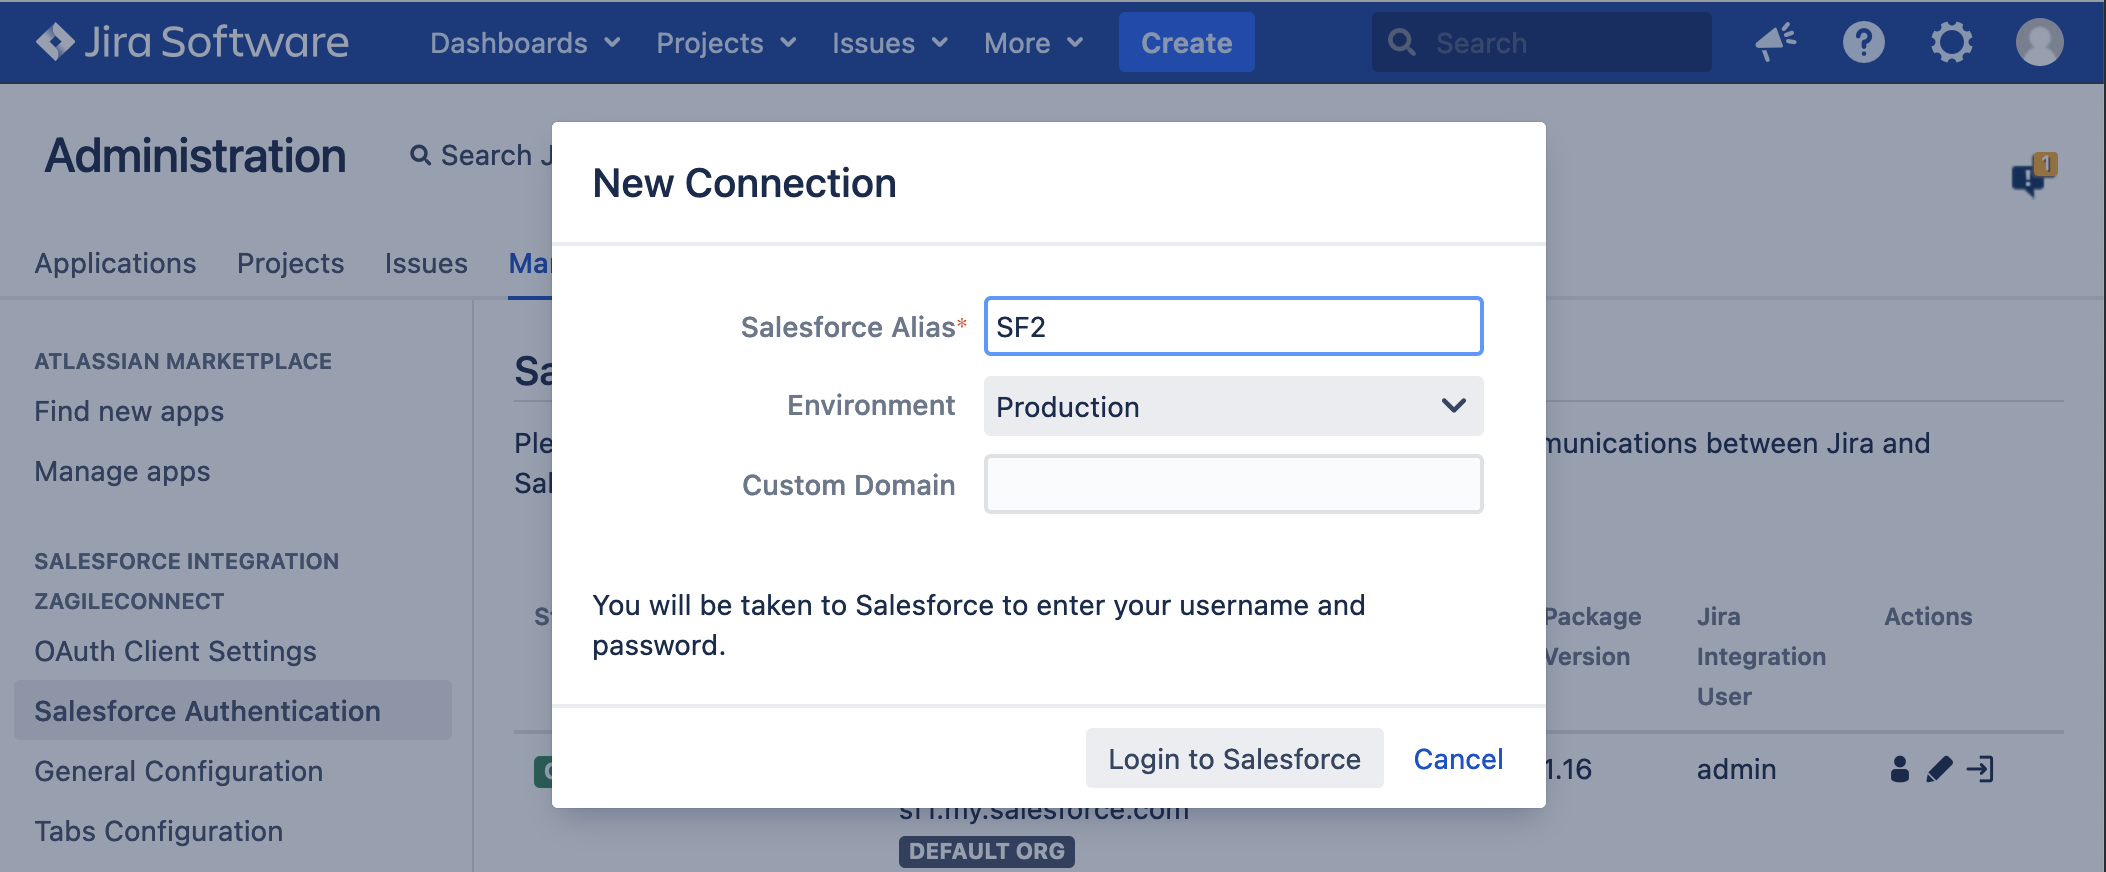Image resolution: width=2106 pixels, height=872 pixels.
Task: Expand the Projects dropdown in navbar
Action: point(726,43)
